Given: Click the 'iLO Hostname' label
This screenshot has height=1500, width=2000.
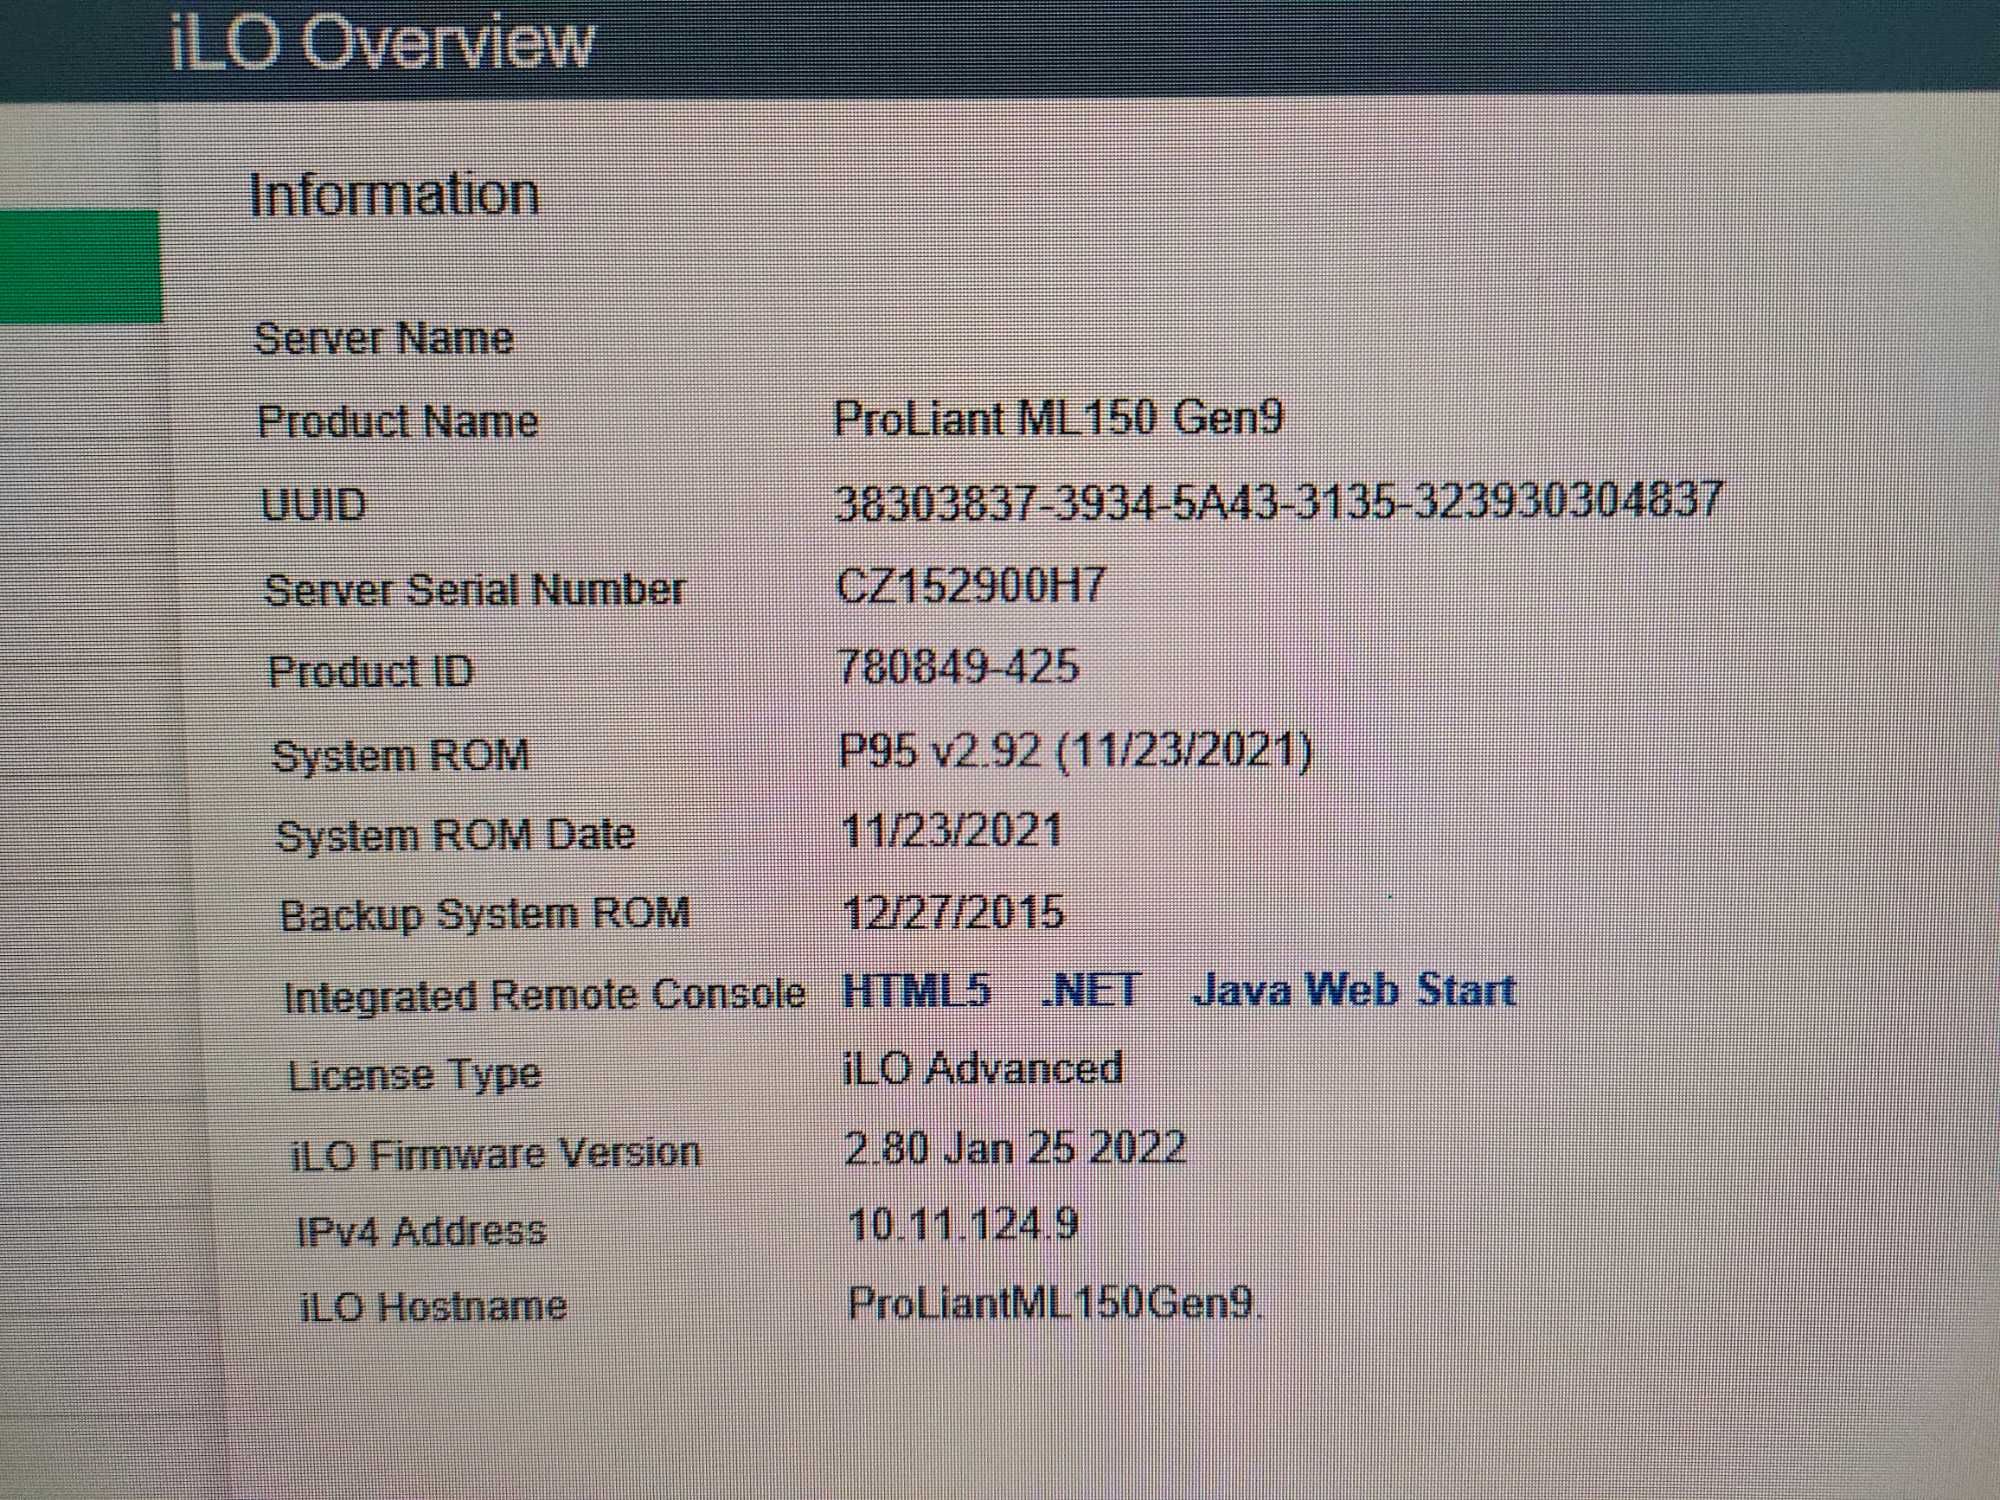Looking at the screenshot, I should click(x=433, y=1307).
